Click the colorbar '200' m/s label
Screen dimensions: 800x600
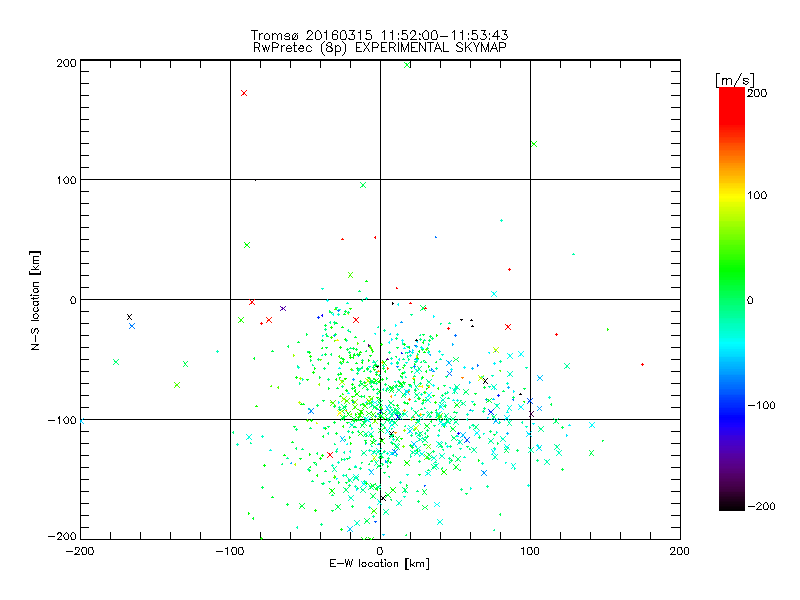click(757, 93)
